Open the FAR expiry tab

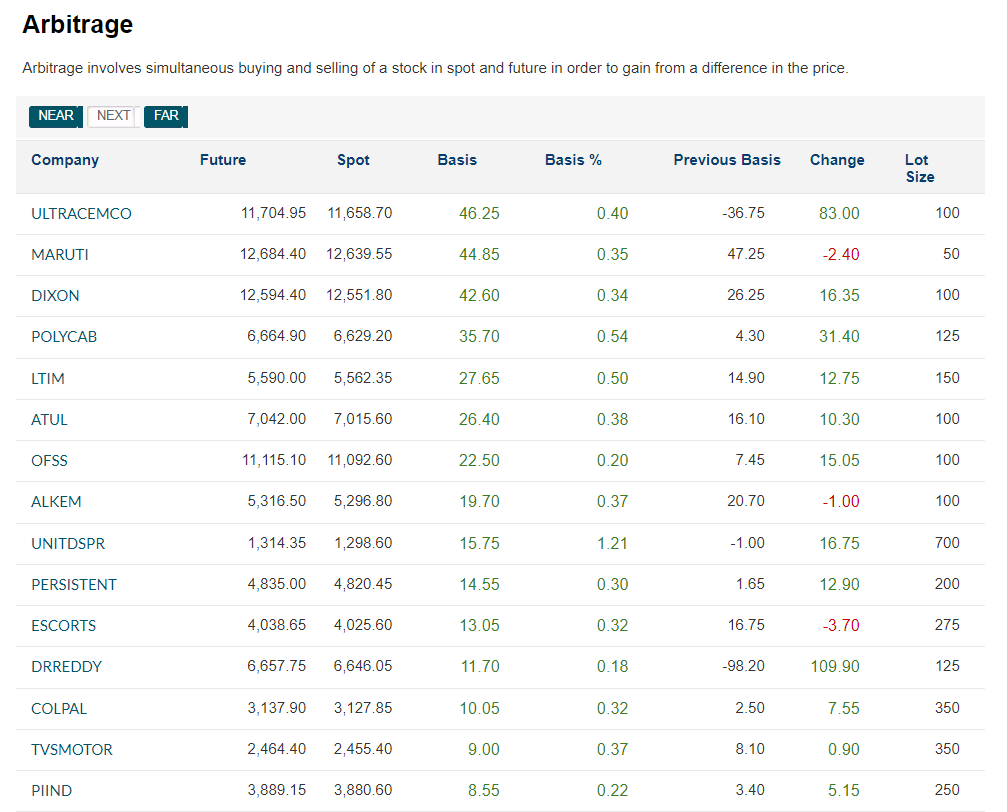click(x=166, y=116)
